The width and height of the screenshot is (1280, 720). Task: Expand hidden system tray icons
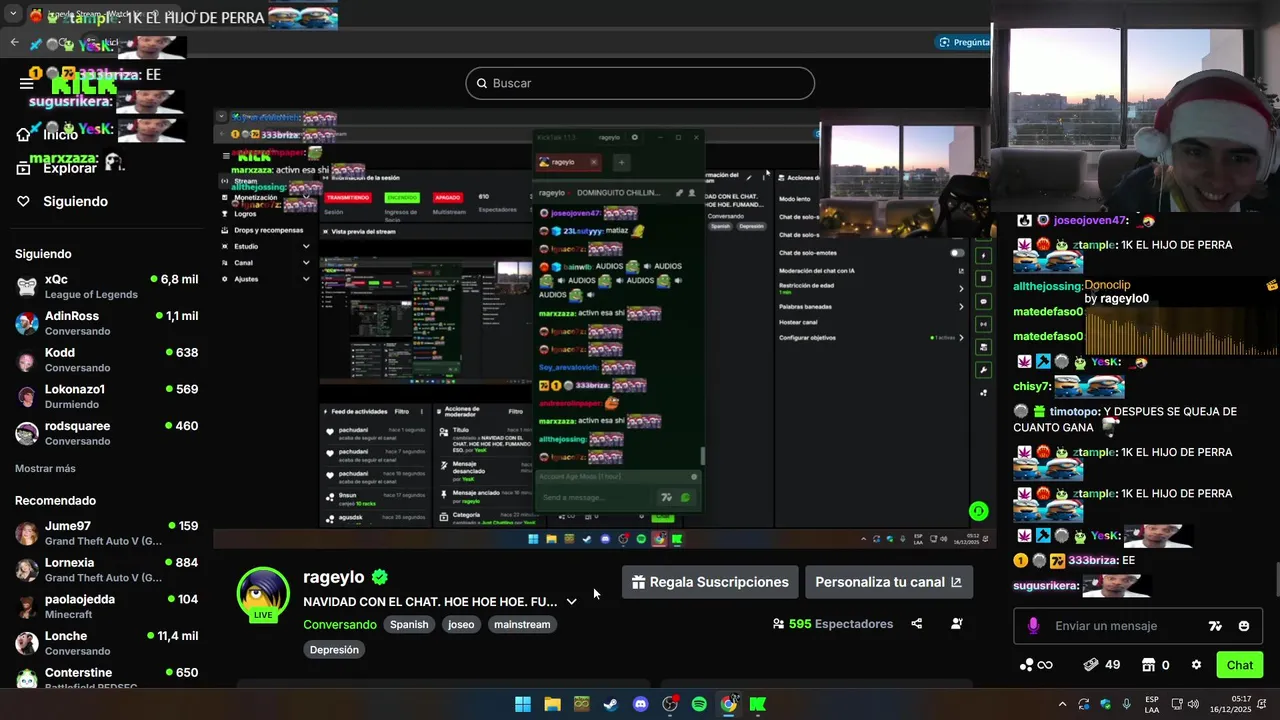click(1062, 704)
